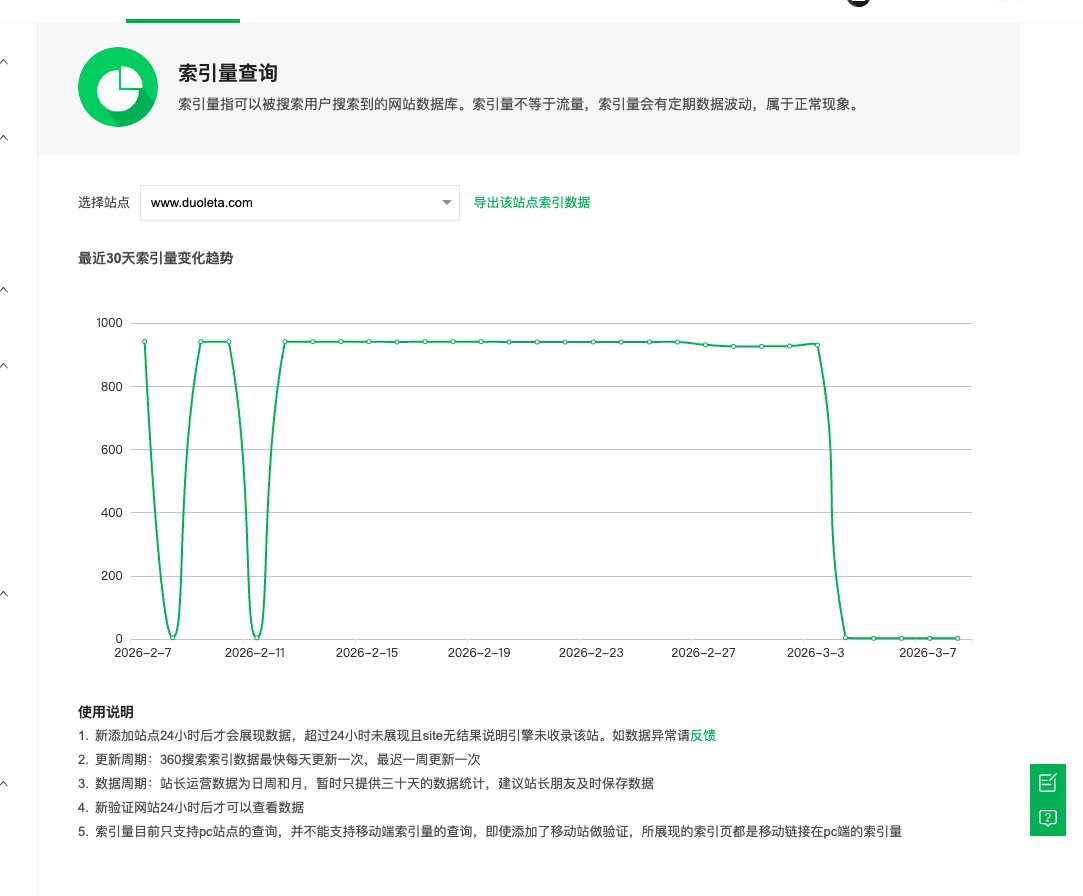
Task: Select the chart data point above 2026-2-27
Action: click(705, 345)
